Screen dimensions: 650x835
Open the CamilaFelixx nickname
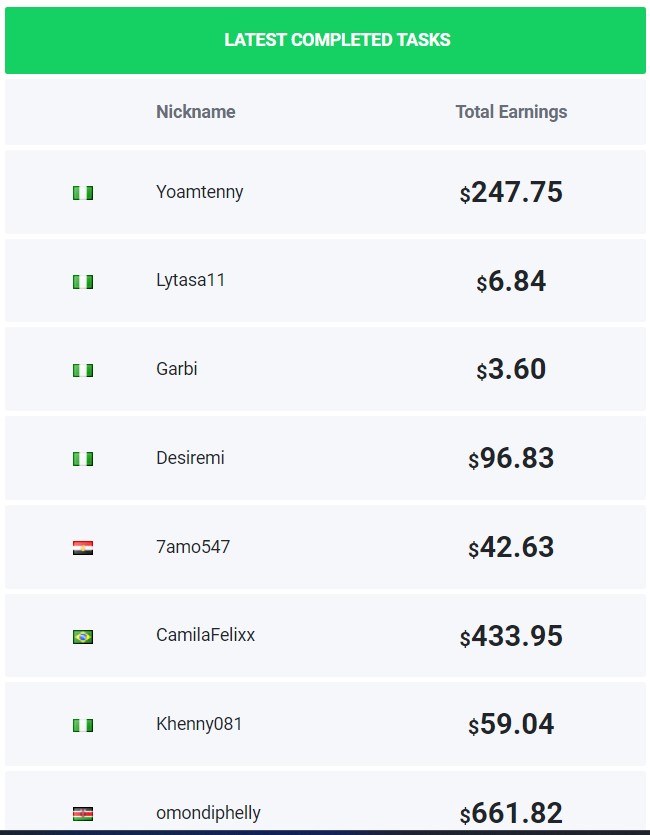pyautogui.click(x=205, y=635)
